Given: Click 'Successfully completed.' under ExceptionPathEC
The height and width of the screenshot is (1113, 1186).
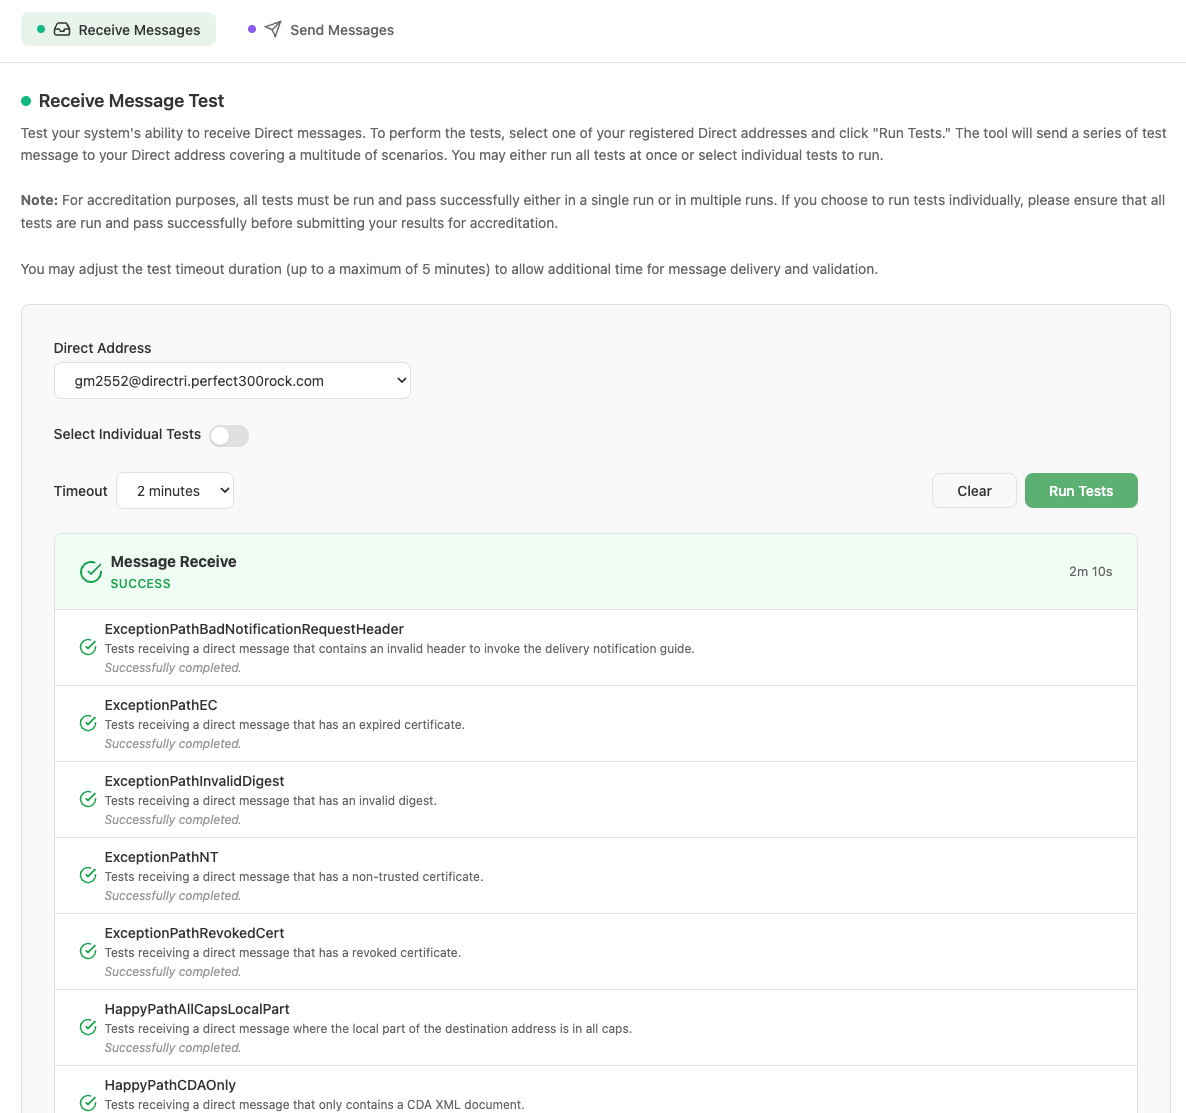Looking at the screenshot, I should coord(172,744).
